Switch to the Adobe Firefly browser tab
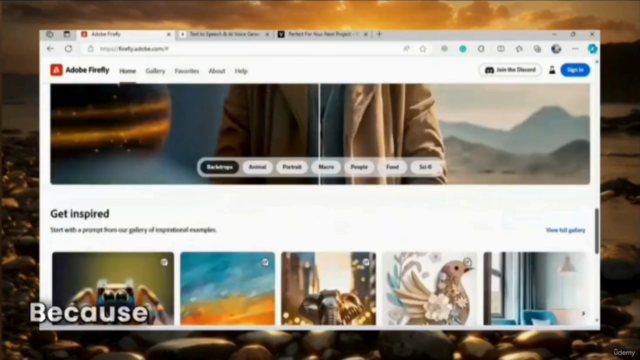This screenshot has height=360, width=640. pyautogui.click(x=126, y=34)
